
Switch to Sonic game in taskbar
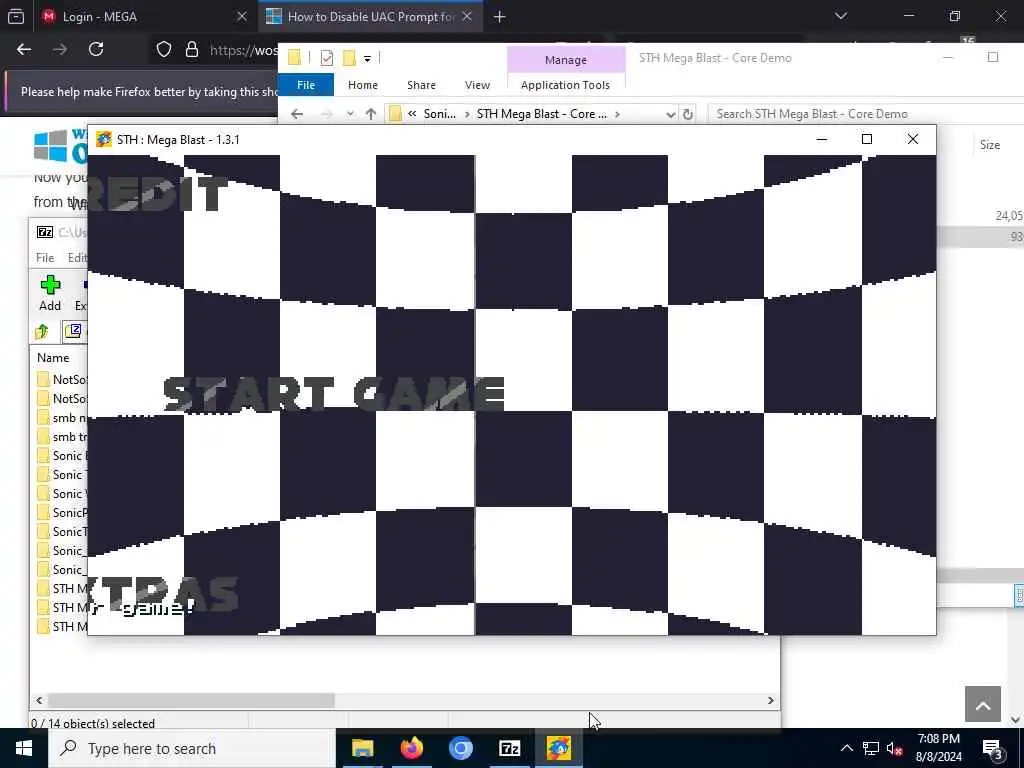click(559, 748)
